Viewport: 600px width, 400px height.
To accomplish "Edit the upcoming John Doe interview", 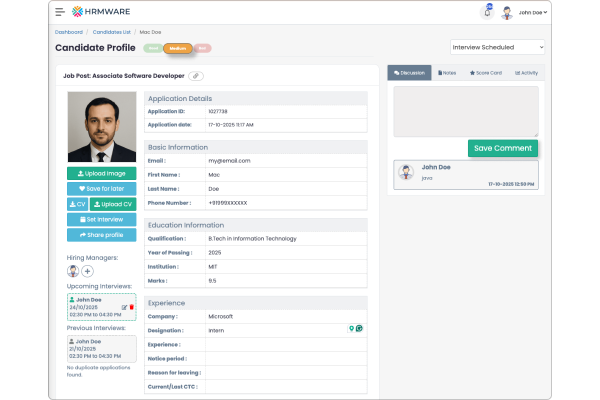I will [124, 307].
